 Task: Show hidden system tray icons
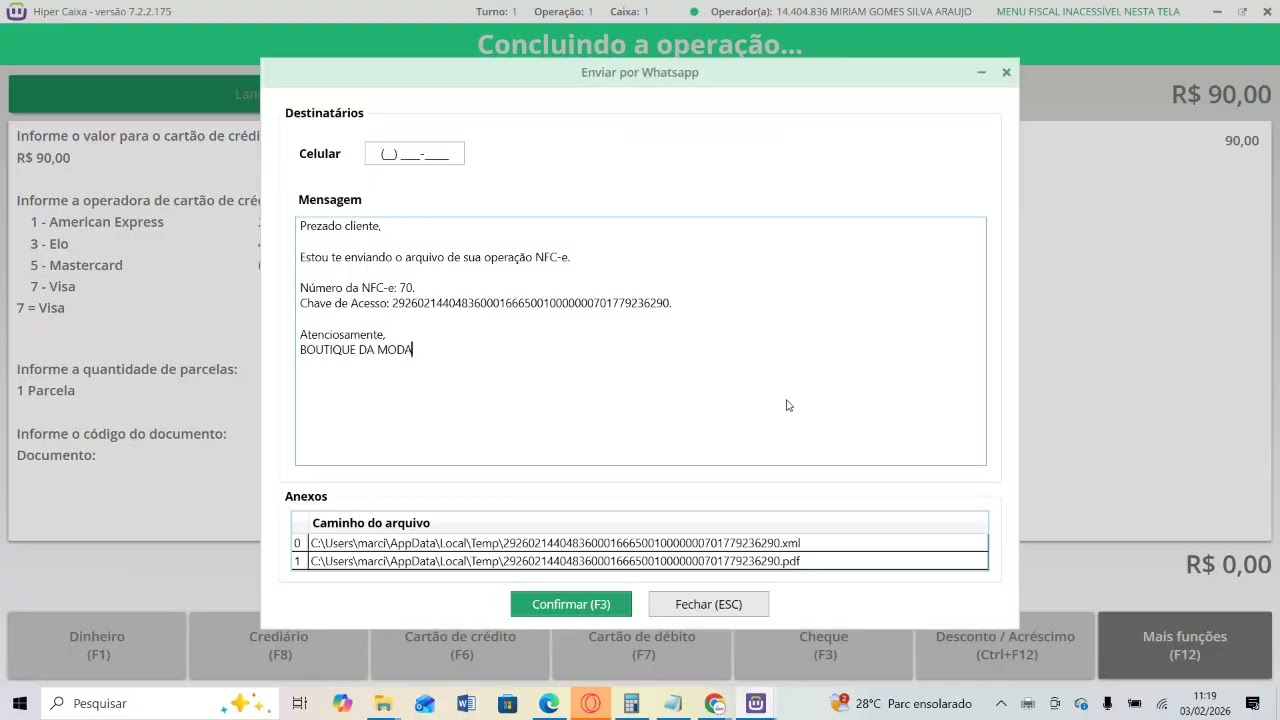click(x=1001, y=703)
